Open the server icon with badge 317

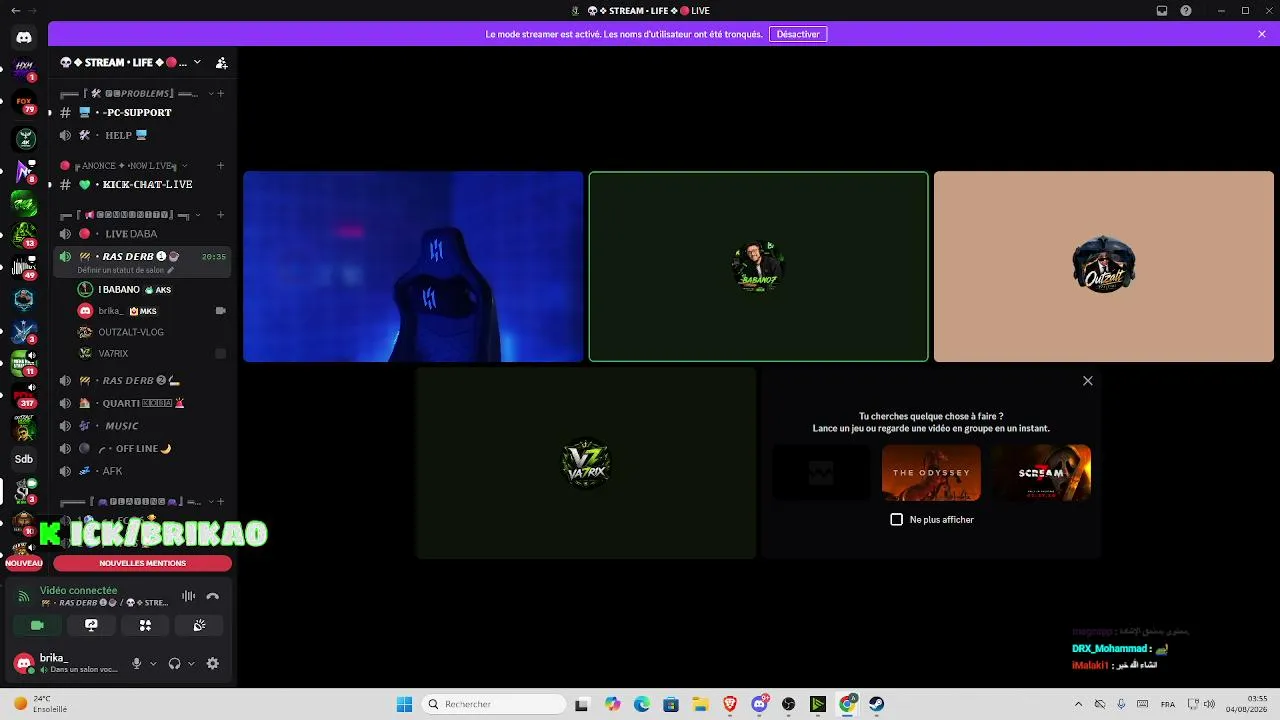tap(24, 395)
